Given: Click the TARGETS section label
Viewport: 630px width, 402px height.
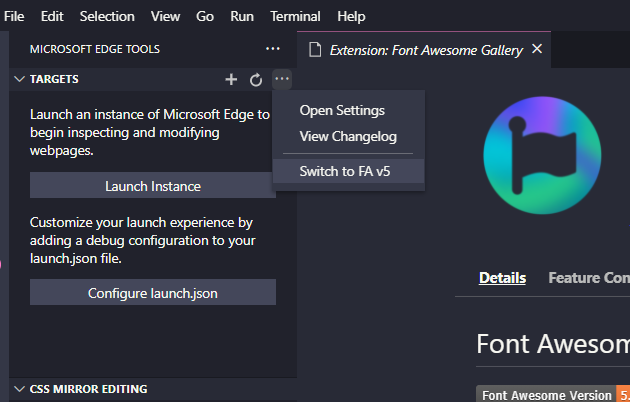Looking at the screenshot, I should (54, 79).
